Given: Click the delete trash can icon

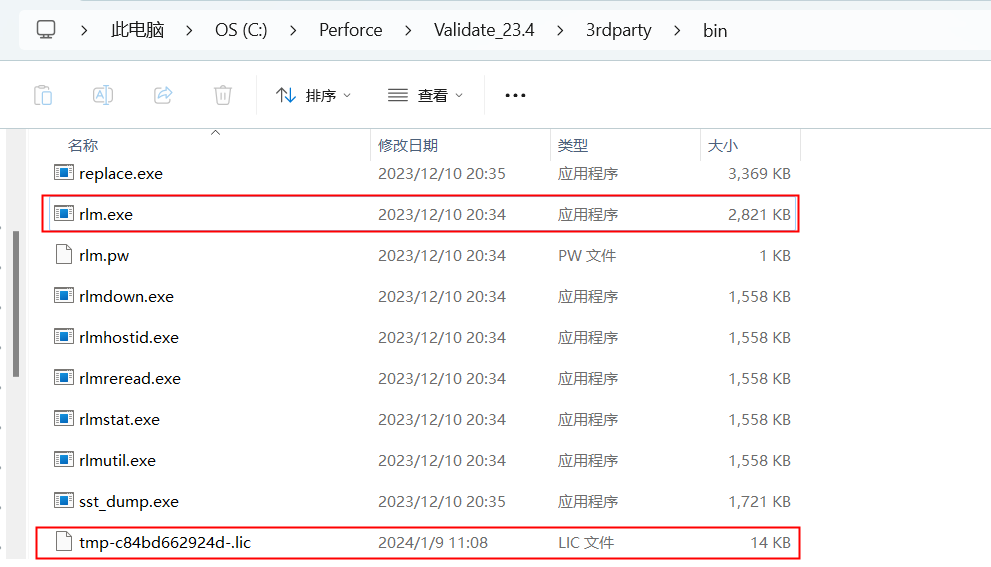Looking at the screenshot, I should coord(222,95).
